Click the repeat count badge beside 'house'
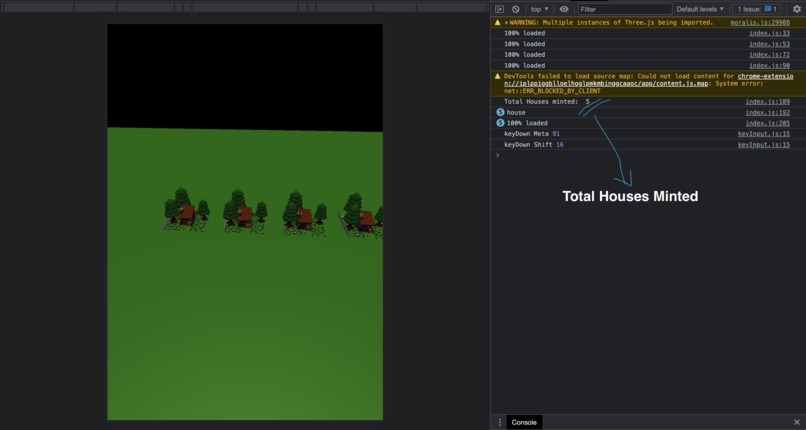The image size is (806, 430). [x=500, y=113]
